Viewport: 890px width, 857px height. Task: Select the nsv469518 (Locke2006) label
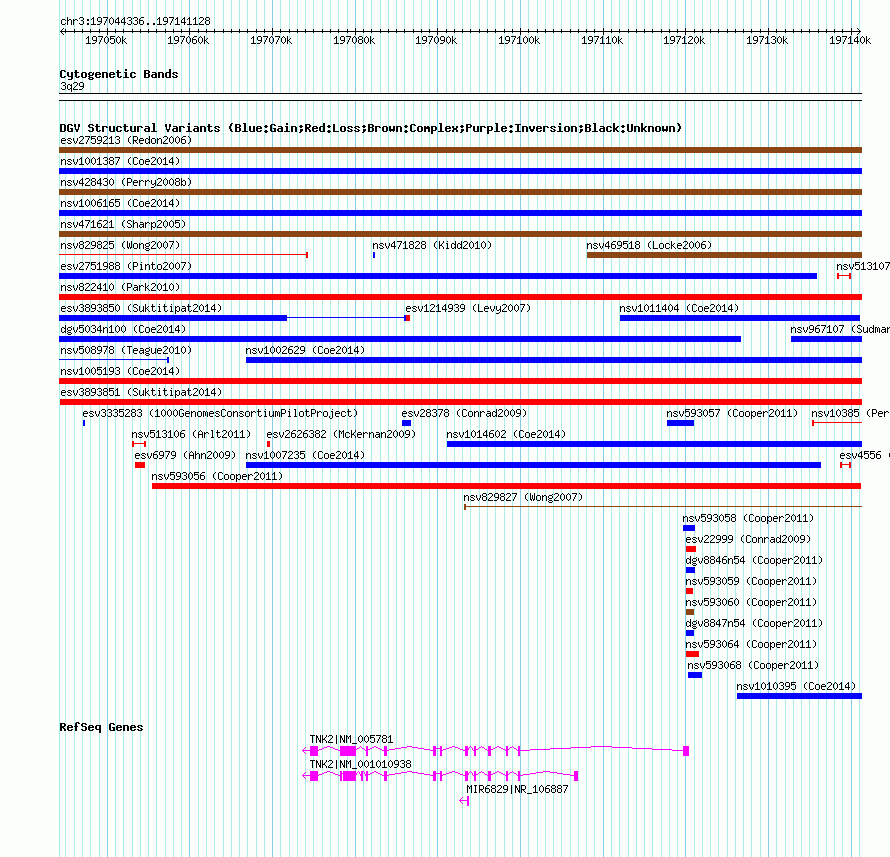[x=649, y=245]
